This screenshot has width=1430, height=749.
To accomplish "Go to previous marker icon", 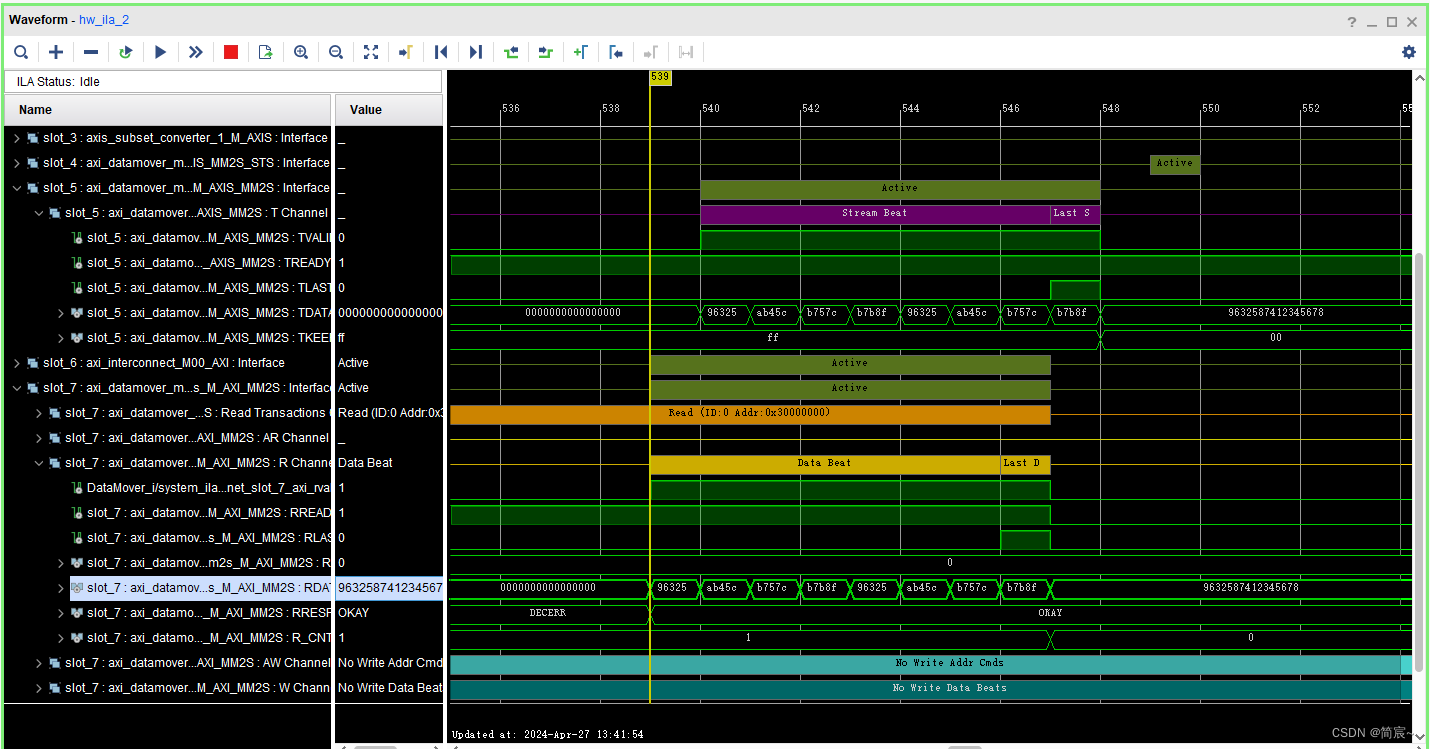I will click(x=616, y=52).
